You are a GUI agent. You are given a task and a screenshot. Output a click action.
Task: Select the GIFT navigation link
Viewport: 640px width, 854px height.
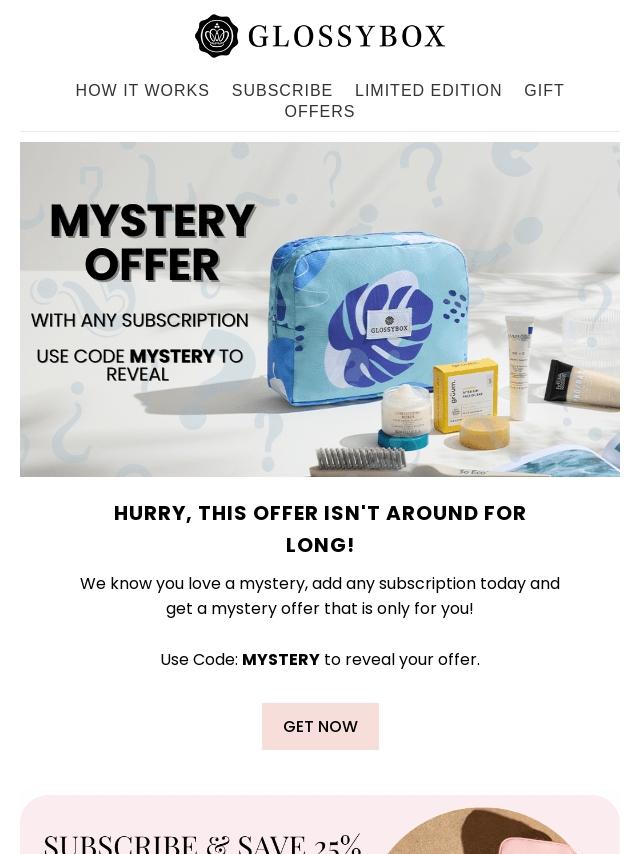(x=544, y=90)
